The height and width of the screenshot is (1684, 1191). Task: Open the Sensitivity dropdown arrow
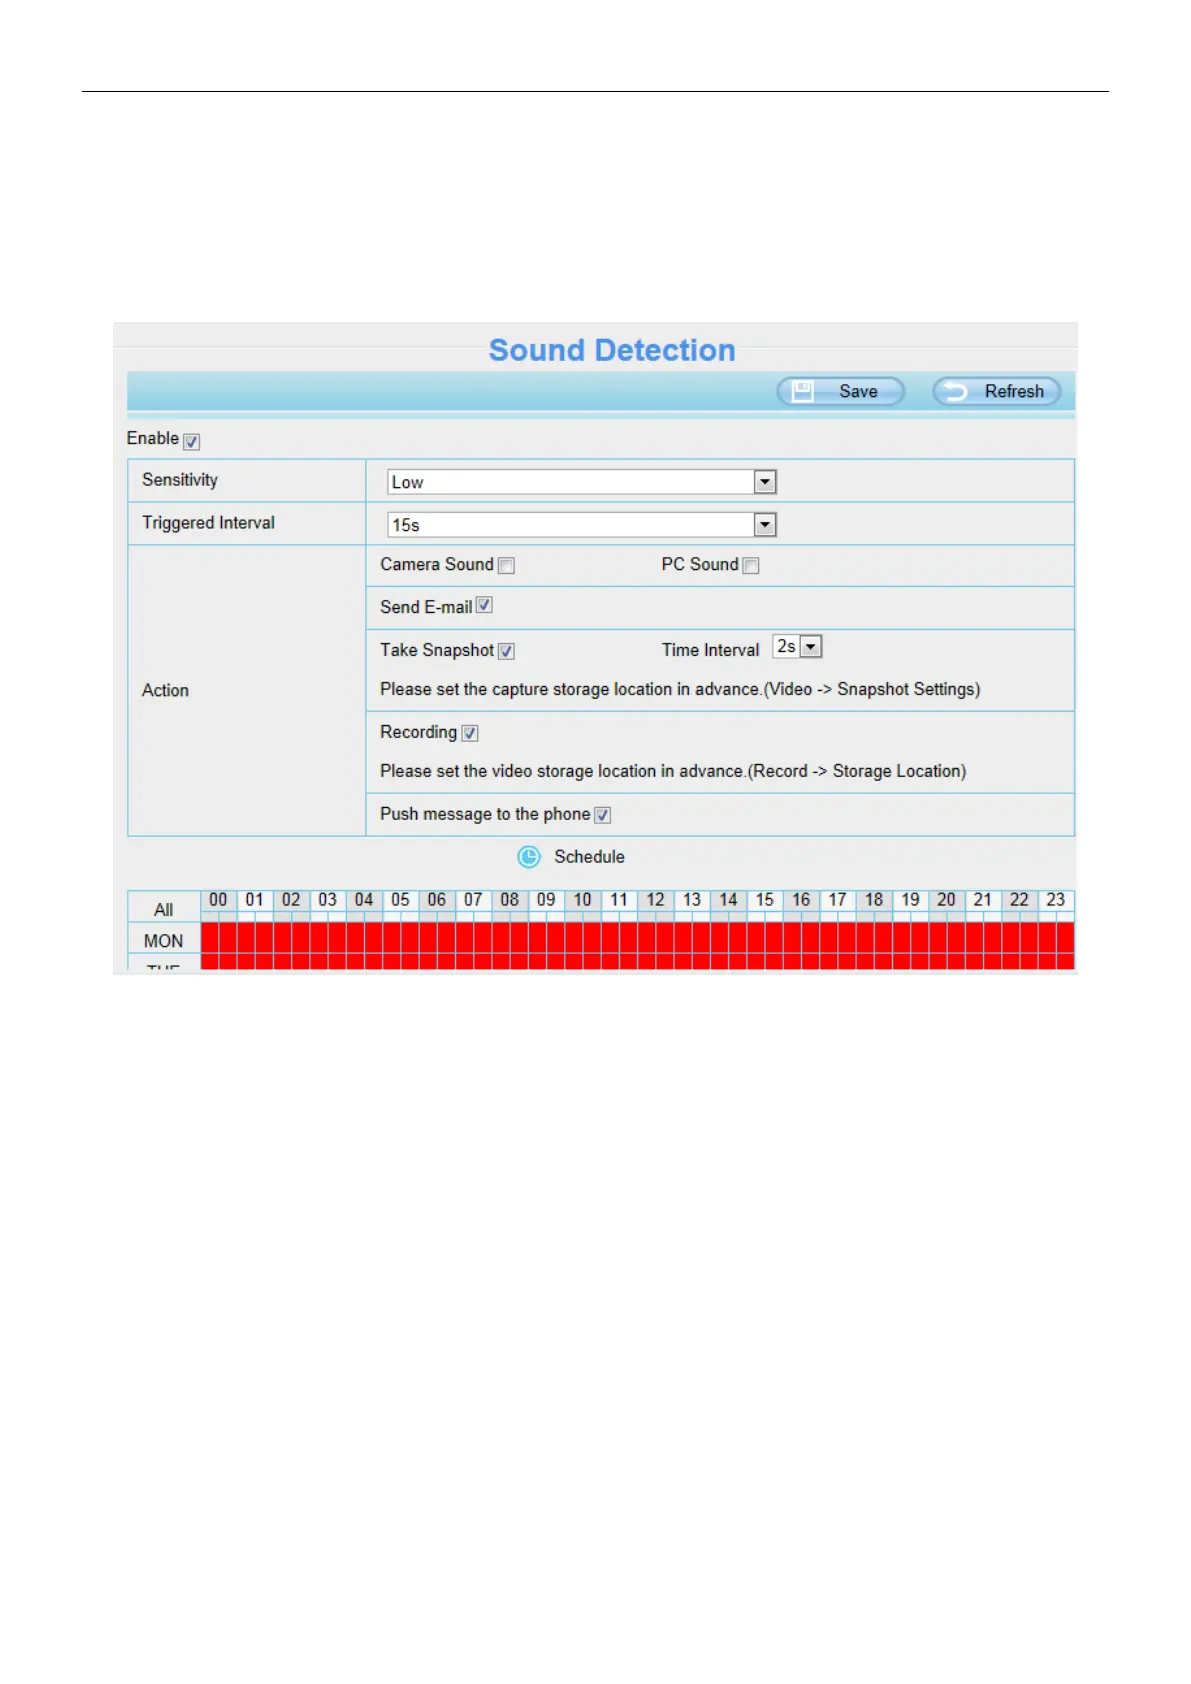pos(765,482)
